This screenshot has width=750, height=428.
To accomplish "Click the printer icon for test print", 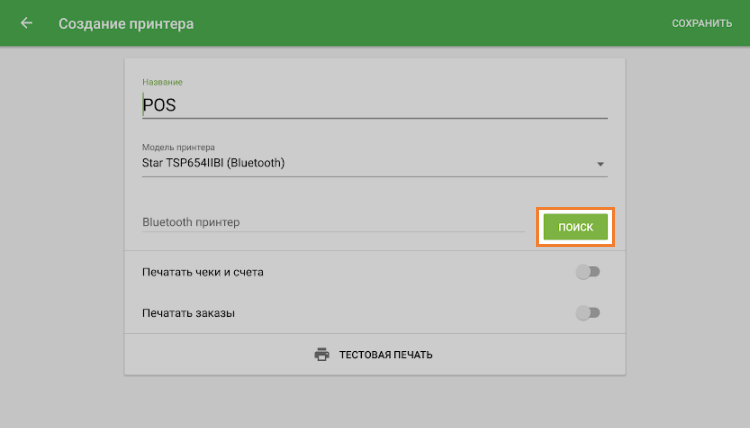I will (x=322, y=355).
